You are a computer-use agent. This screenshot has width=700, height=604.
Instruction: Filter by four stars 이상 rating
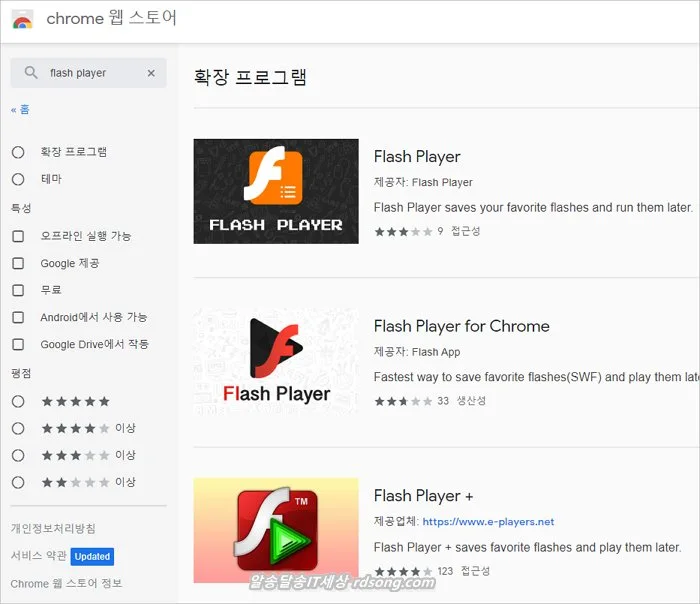coord(18,428)
